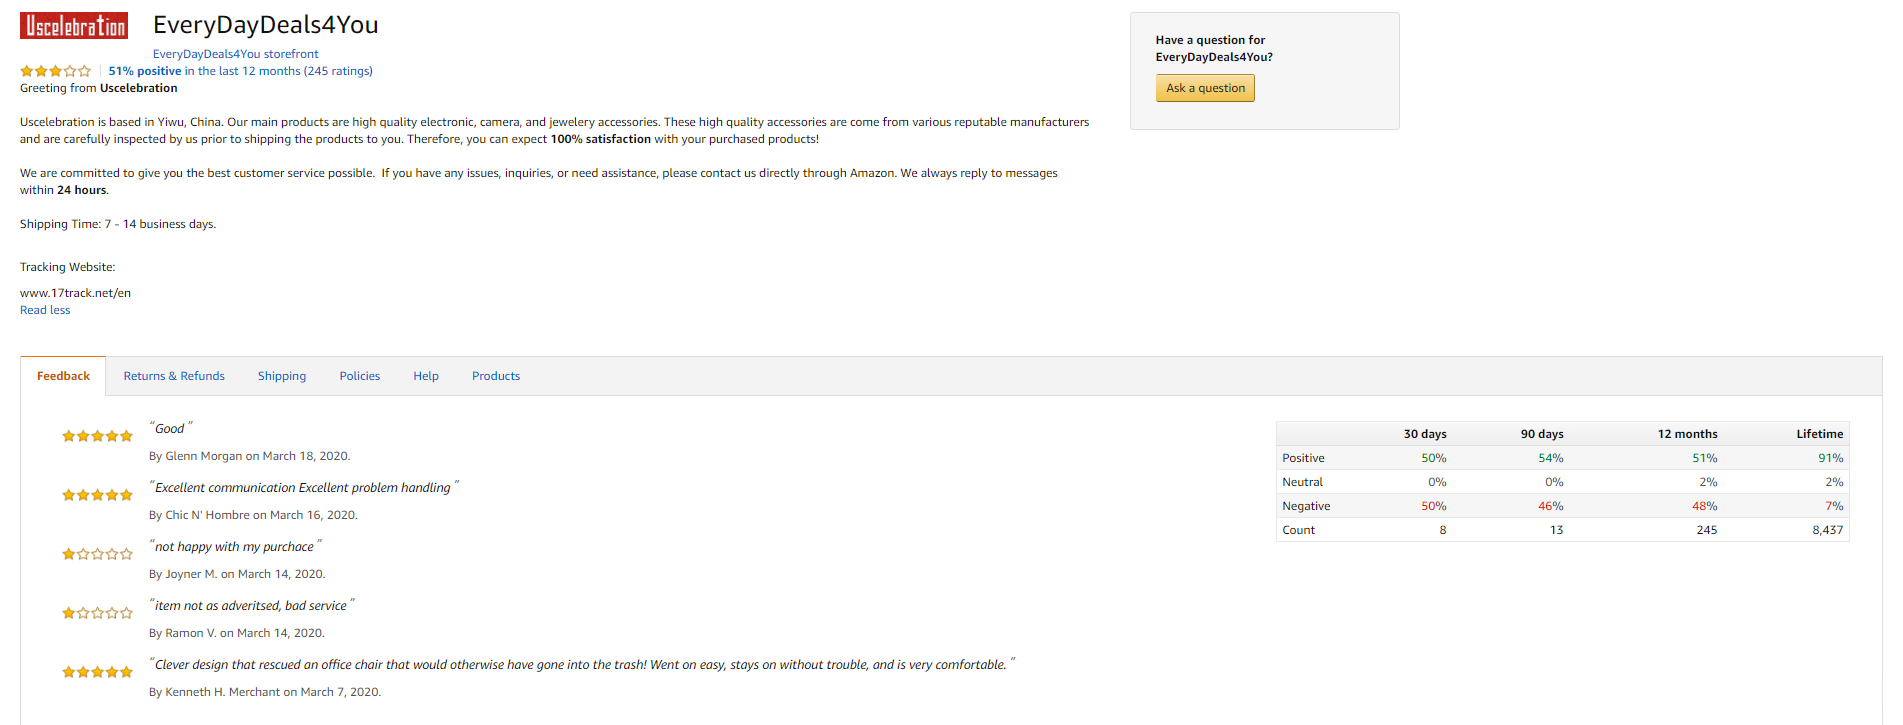Go to the Help tab
Image resolution: width=1903 pixels, height=725 pixels.
coord(426,376)
